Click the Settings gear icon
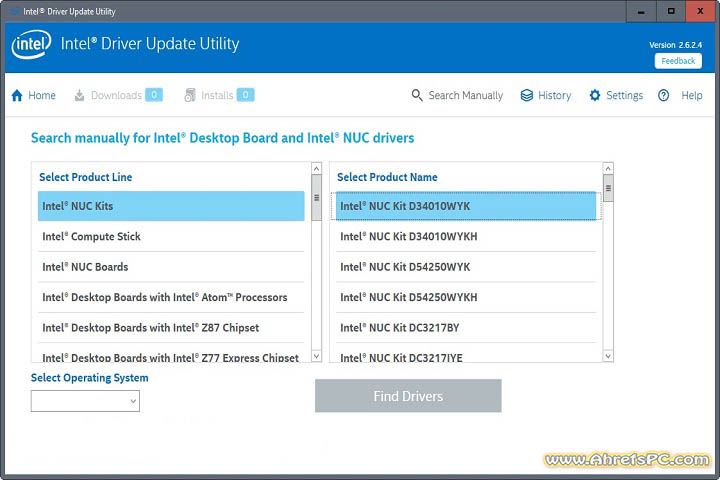The image size is (720, 480). [595, 95]
